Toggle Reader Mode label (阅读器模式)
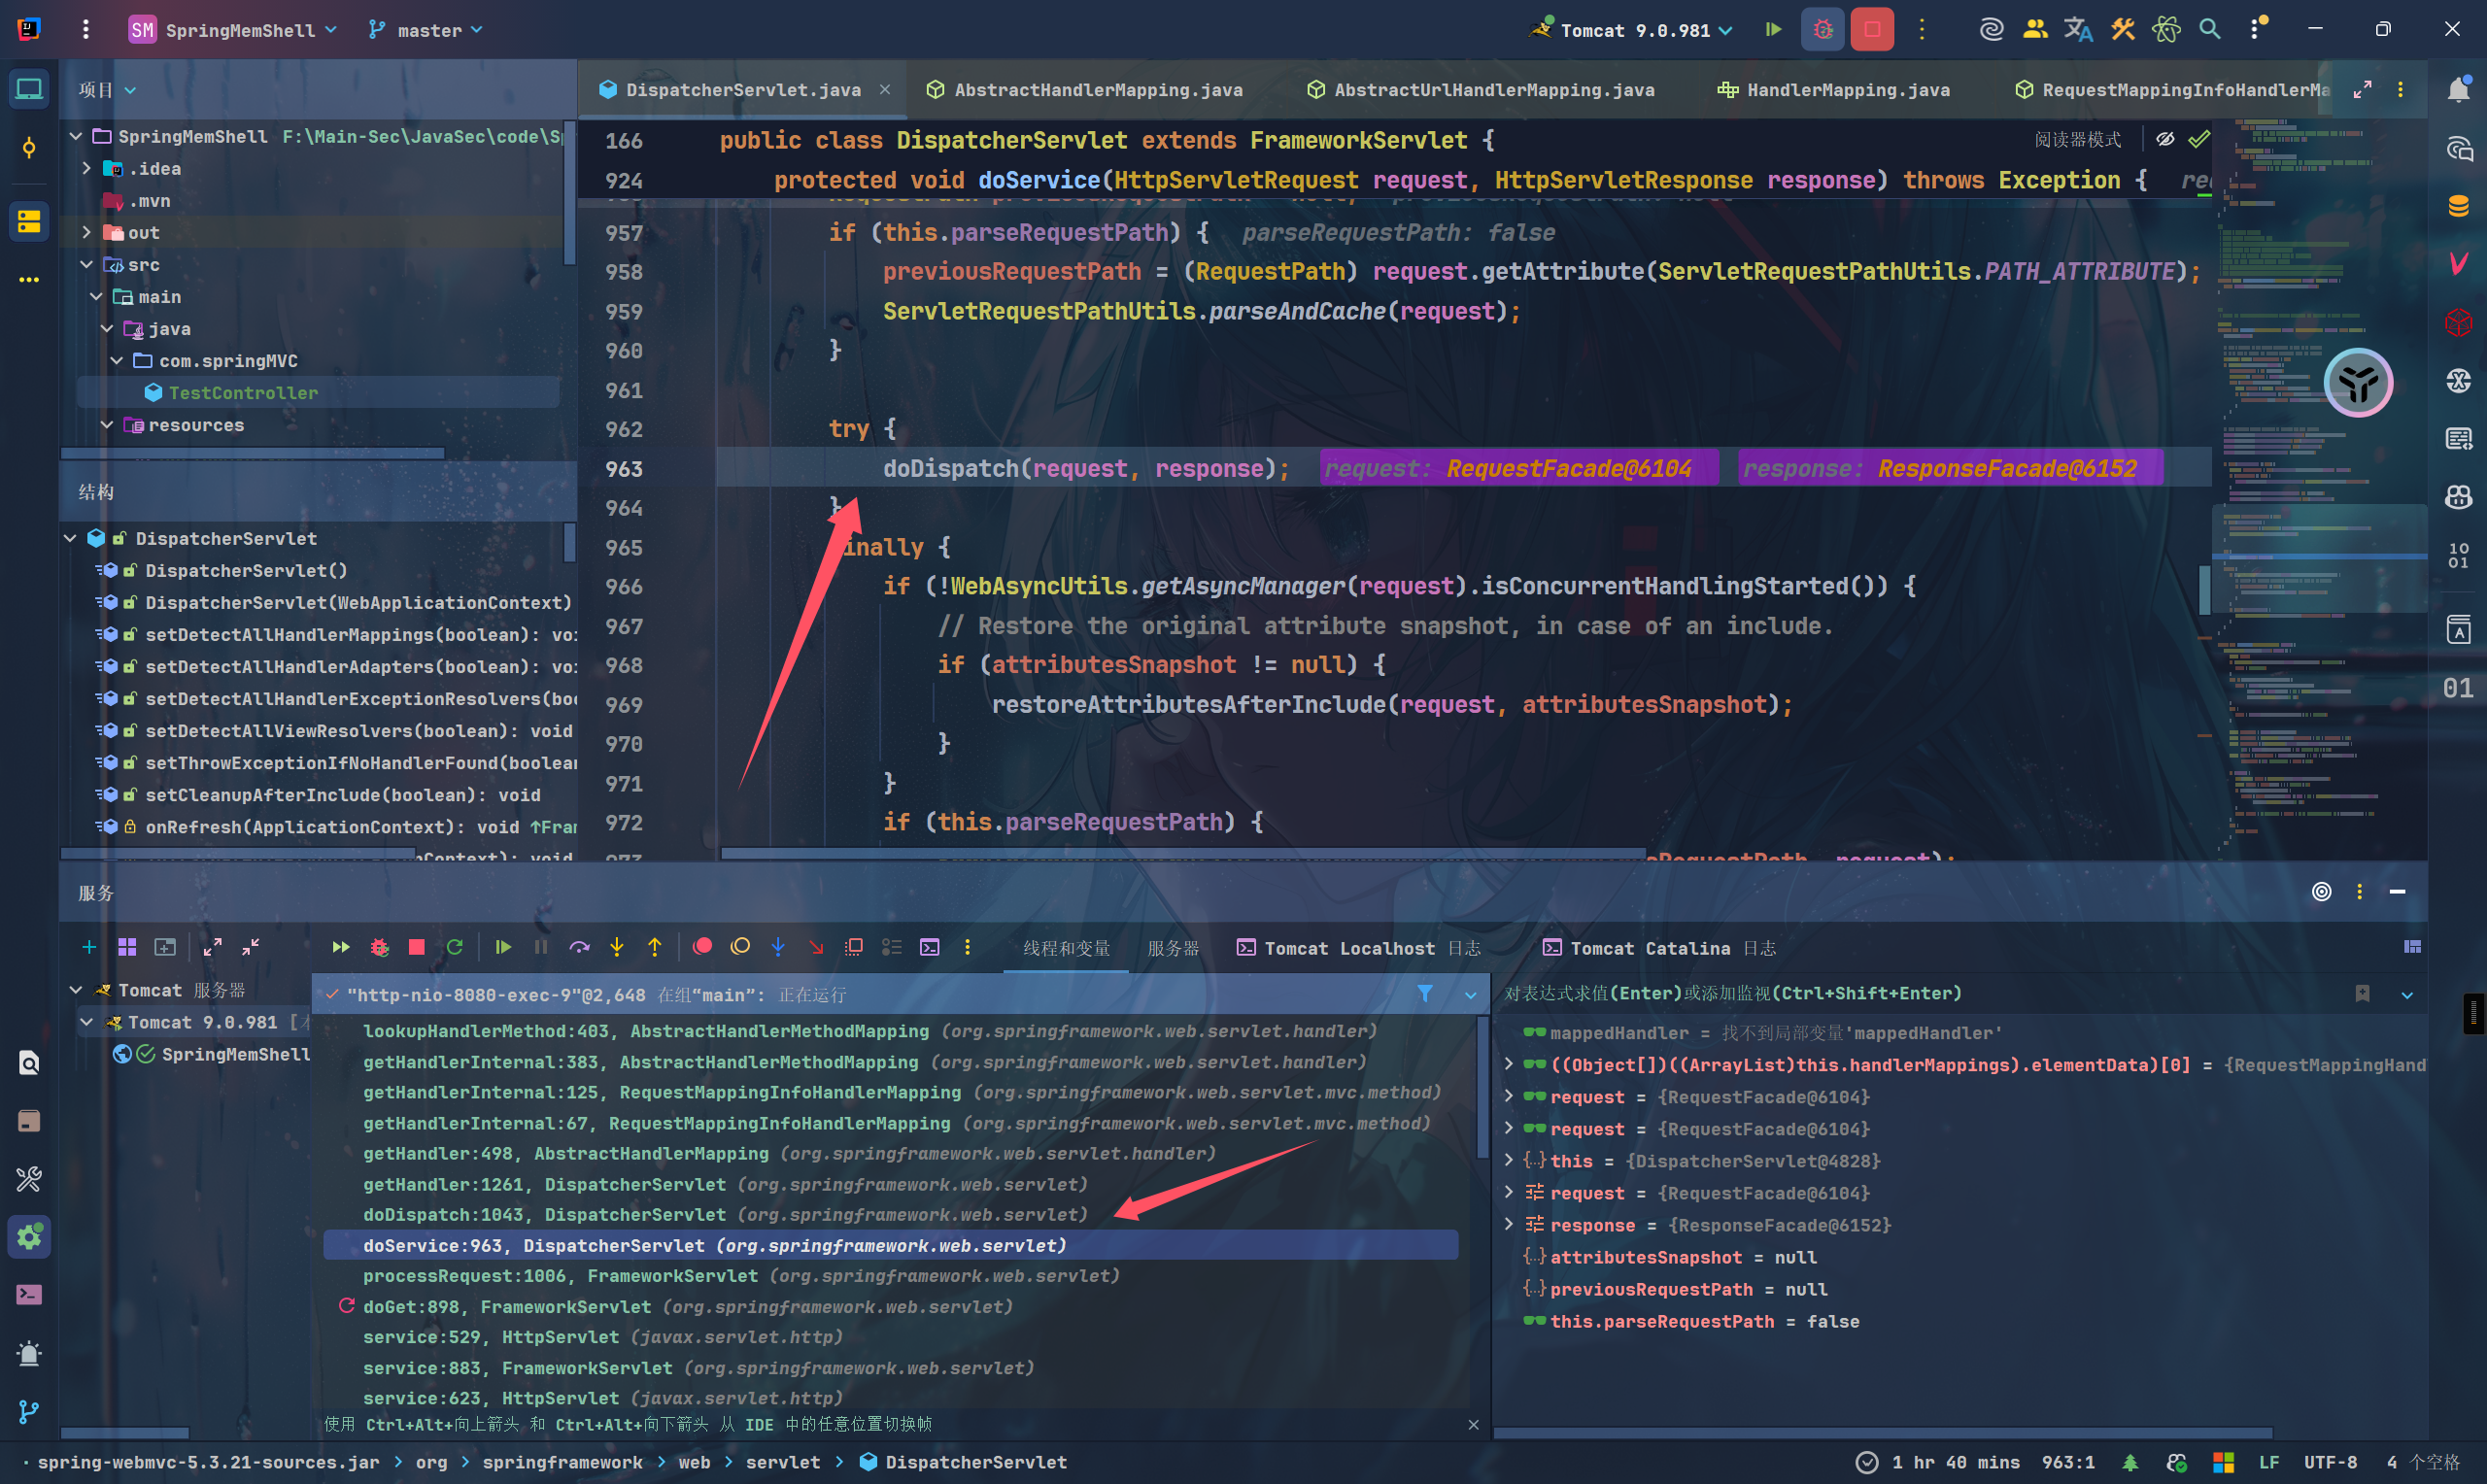Screen dimensions: 2487x1484 pos(2077,140)
